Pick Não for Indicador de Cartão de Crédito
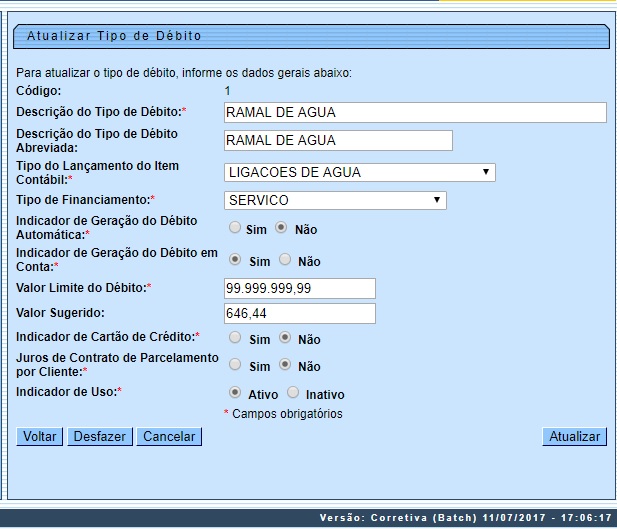 click(284, 338)
